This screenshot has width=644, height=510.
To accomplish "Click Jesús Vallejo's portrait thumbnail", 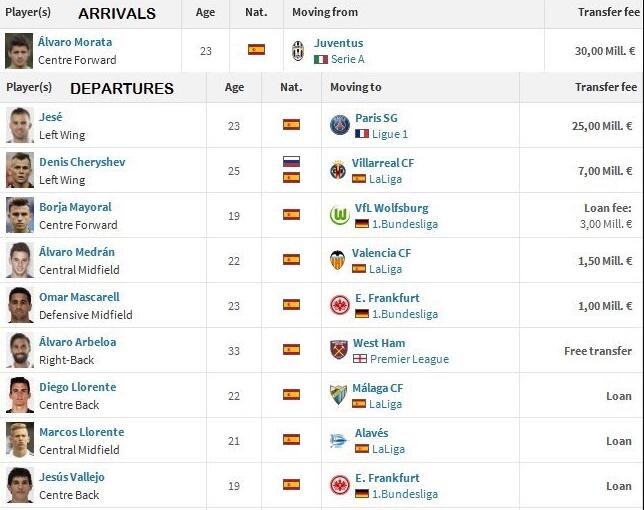I will tap(20, 485).
